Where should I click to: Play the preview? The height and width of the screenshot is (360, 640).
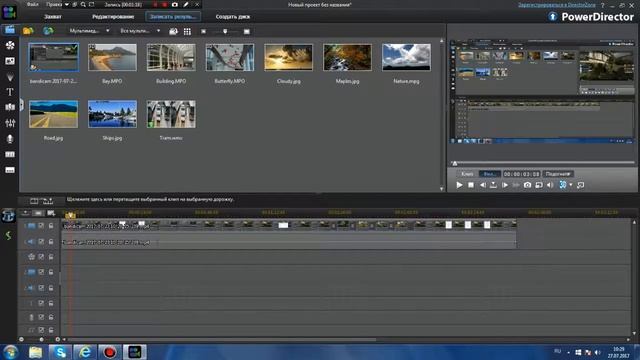tap(459, 185)
